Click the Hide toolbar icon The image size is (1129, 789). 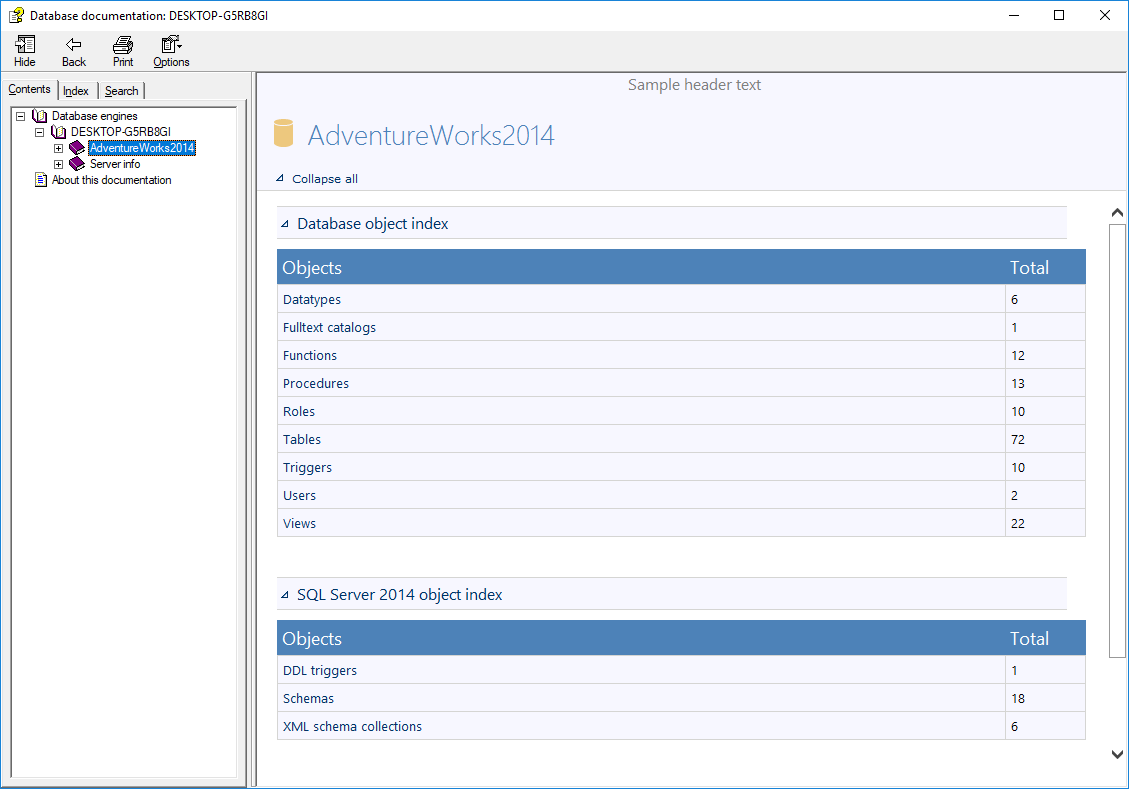[25, 45]
